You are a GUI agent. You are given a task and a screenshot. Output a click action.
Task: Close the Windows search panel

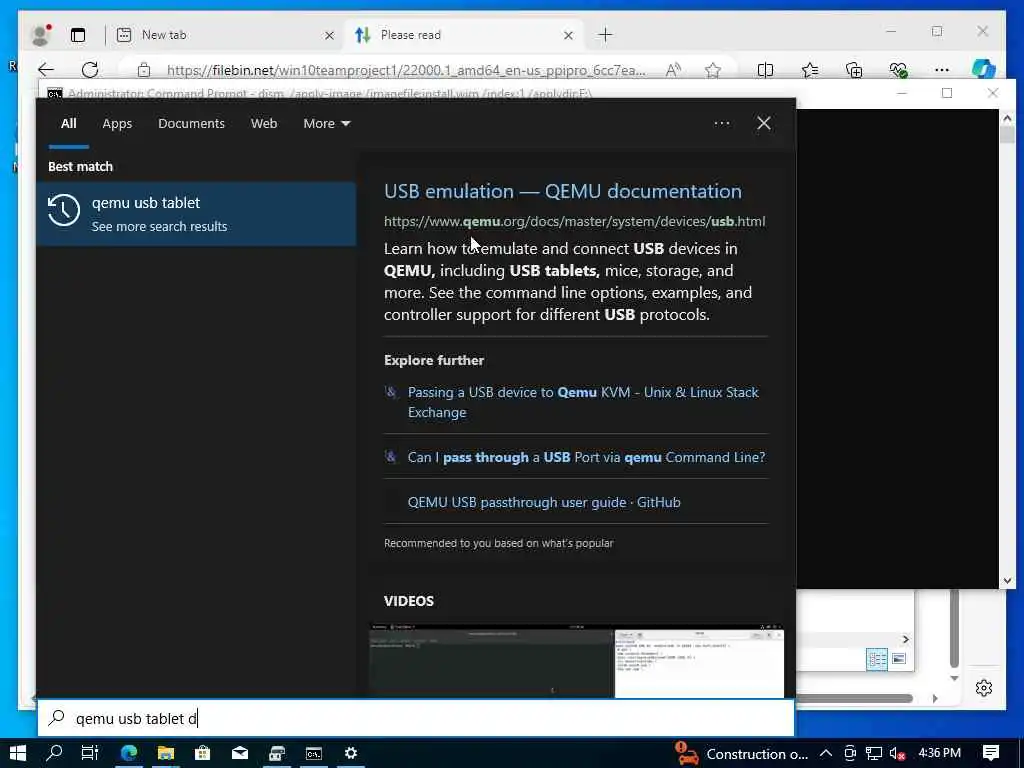(x=763, y=123)
